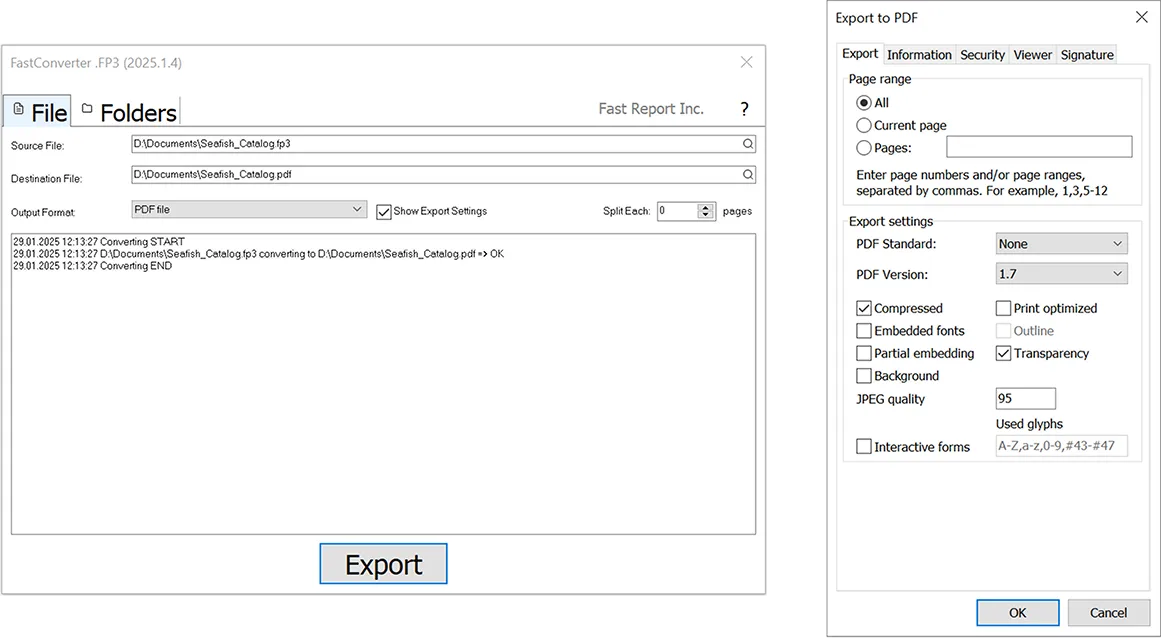
Task: Enable the Interactive forms checkbox
Action: click(863, 446)
